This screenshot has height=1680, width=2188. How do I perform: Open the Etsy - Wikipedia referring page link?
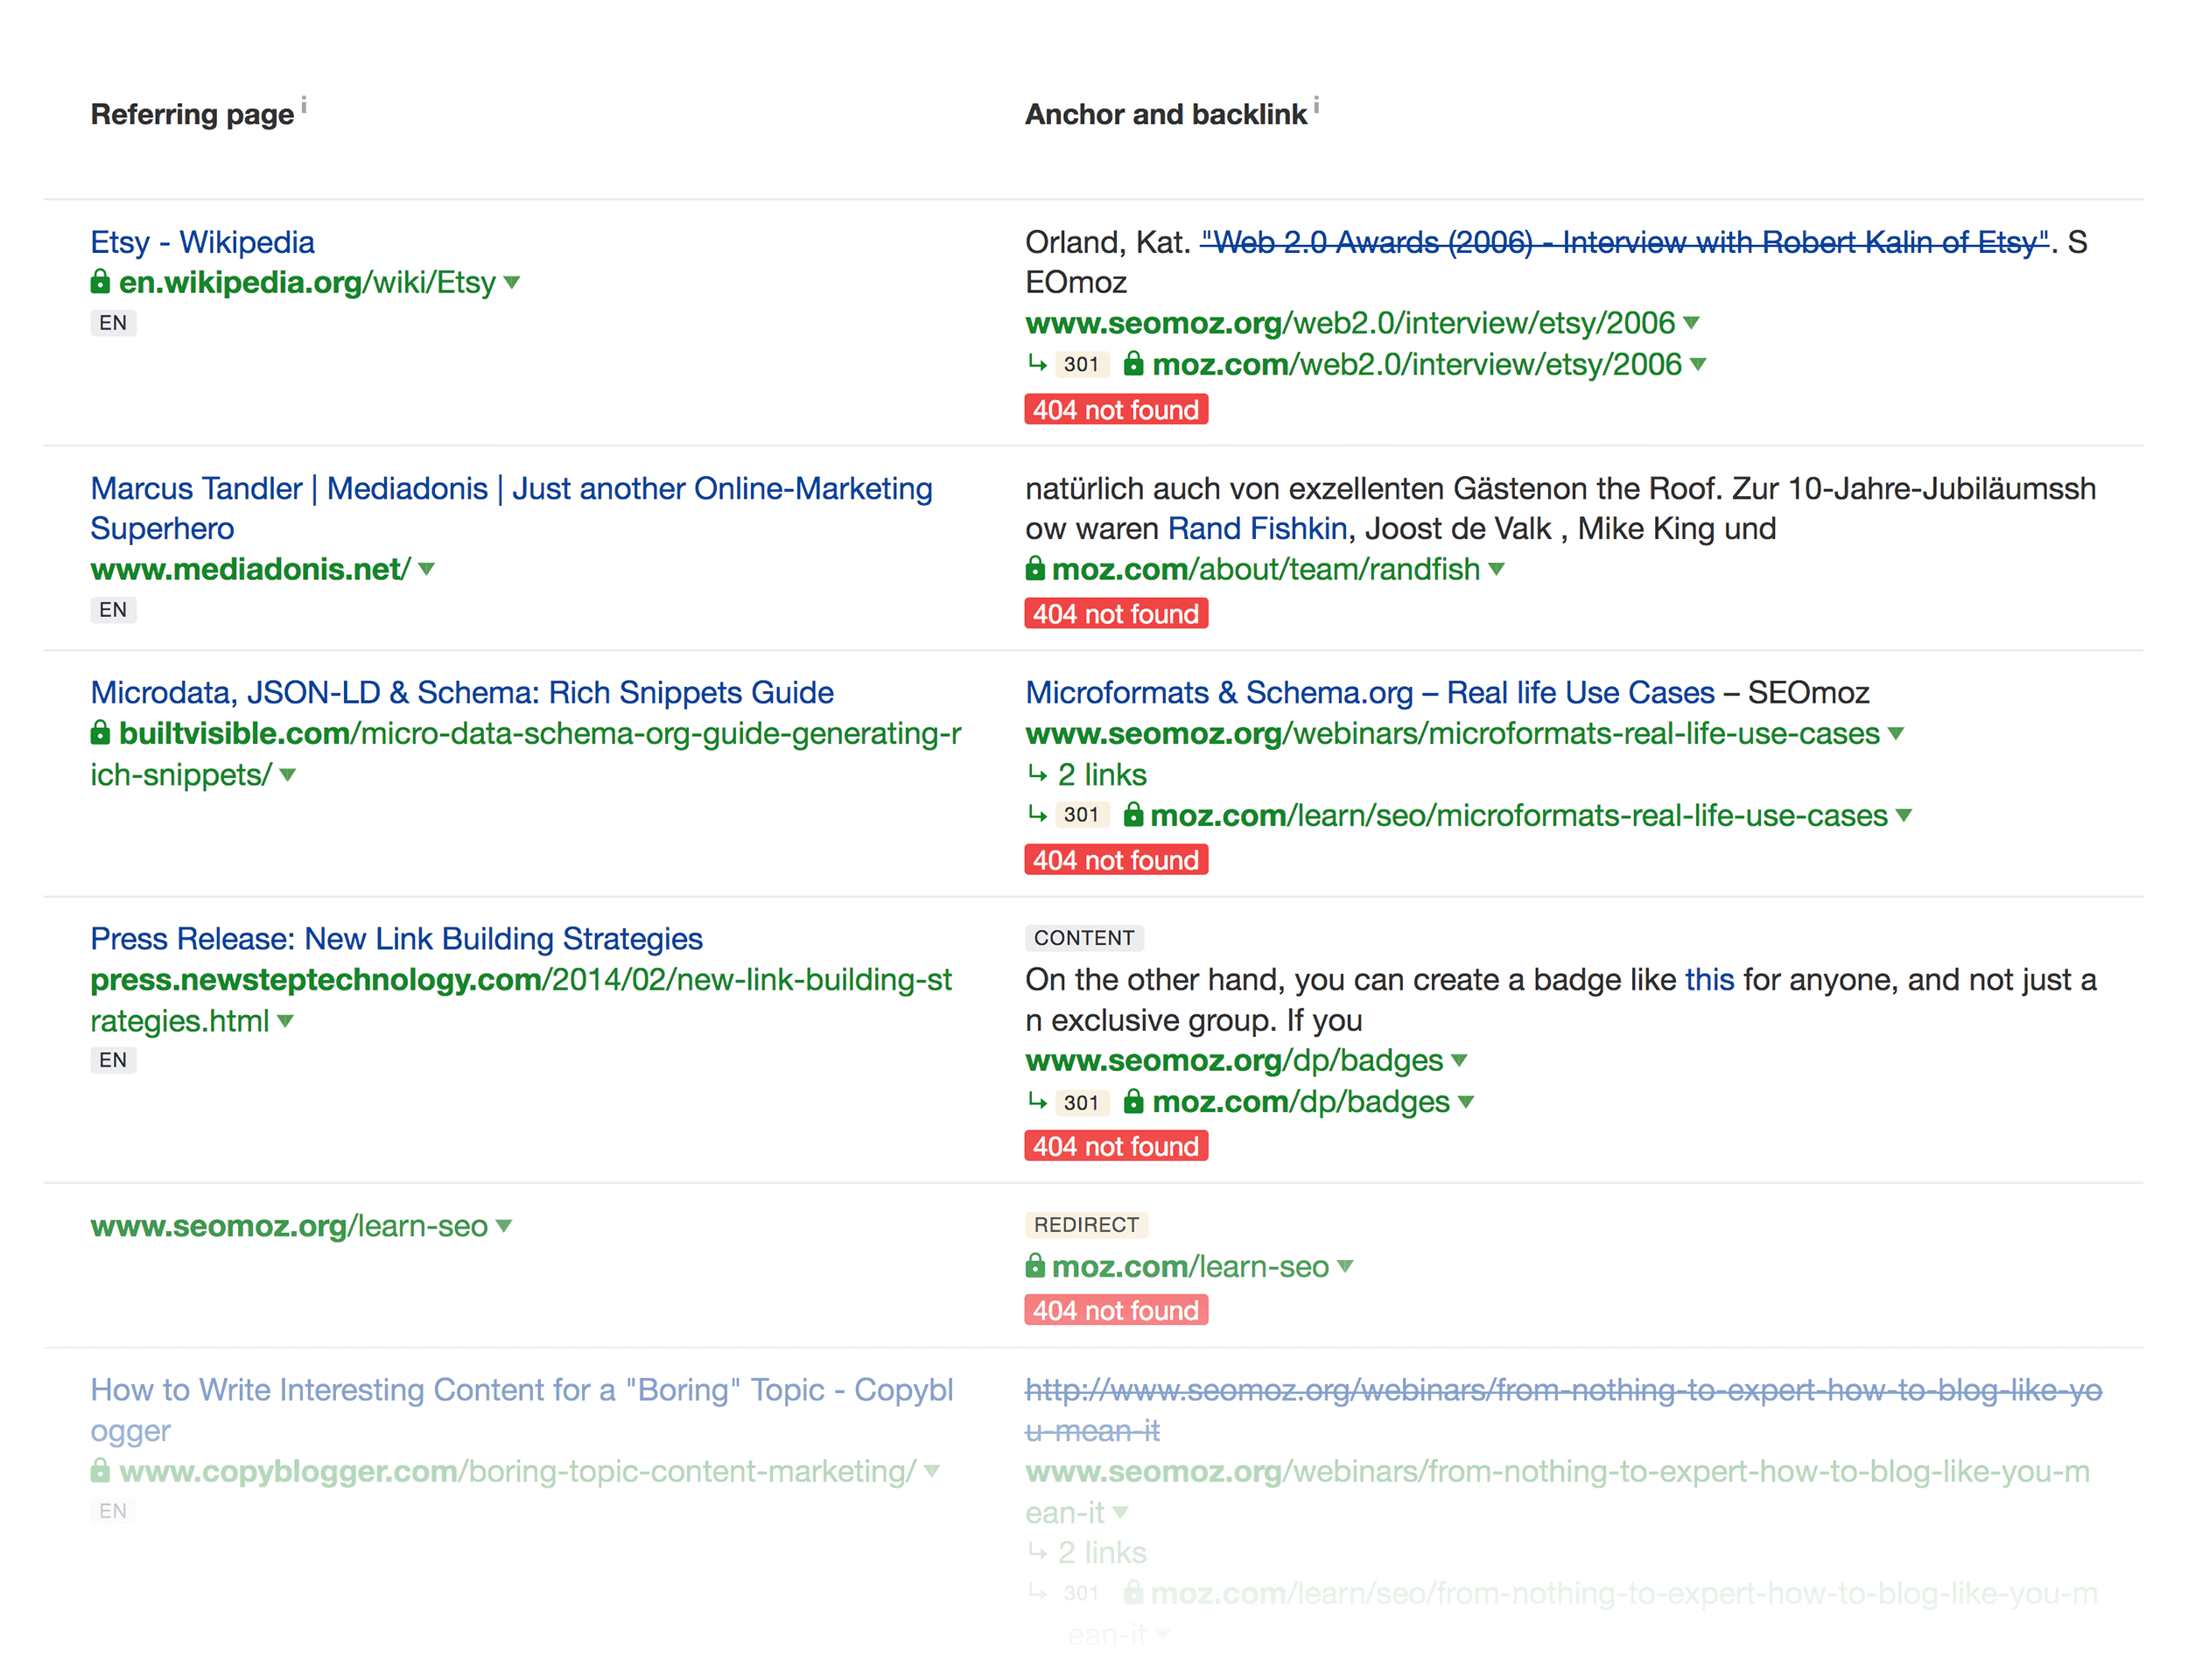[x=202, y=242]
